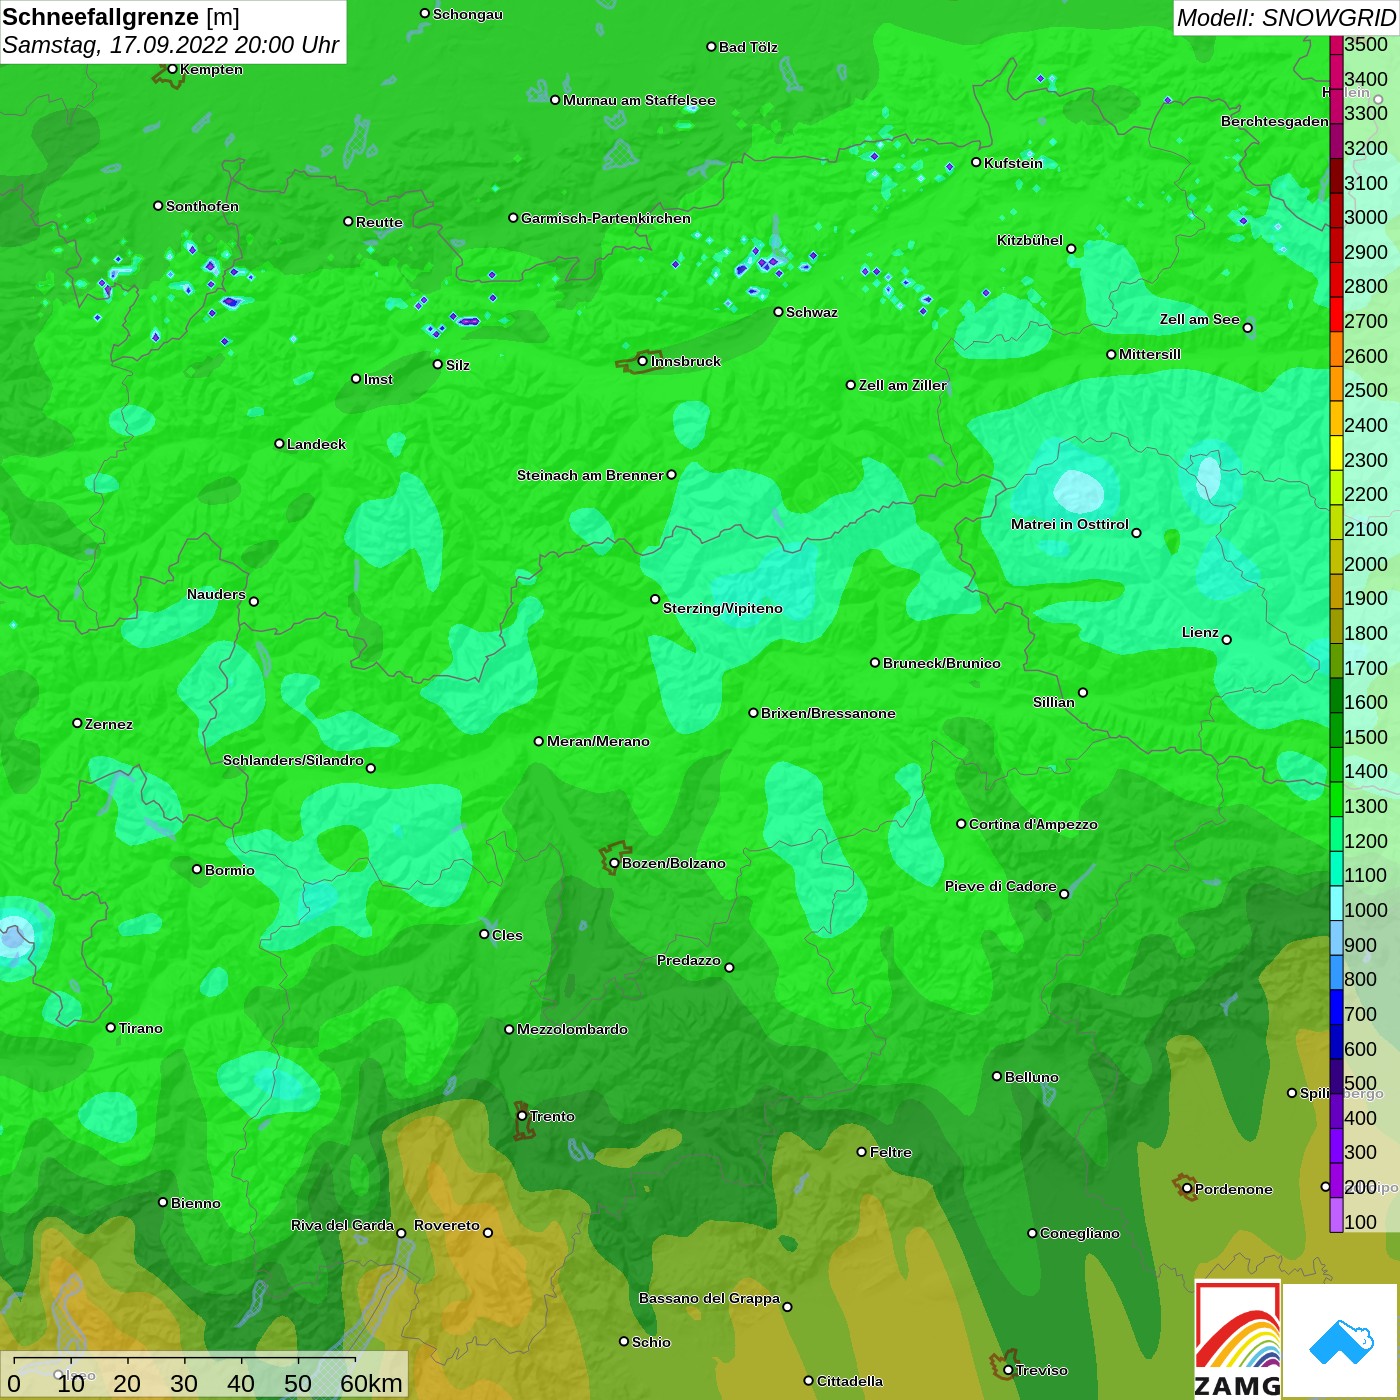This screenshot has height=1400, width=1400.
Task: Click the Bassano del Grappa label
Action: click(x=709, y=1298)
